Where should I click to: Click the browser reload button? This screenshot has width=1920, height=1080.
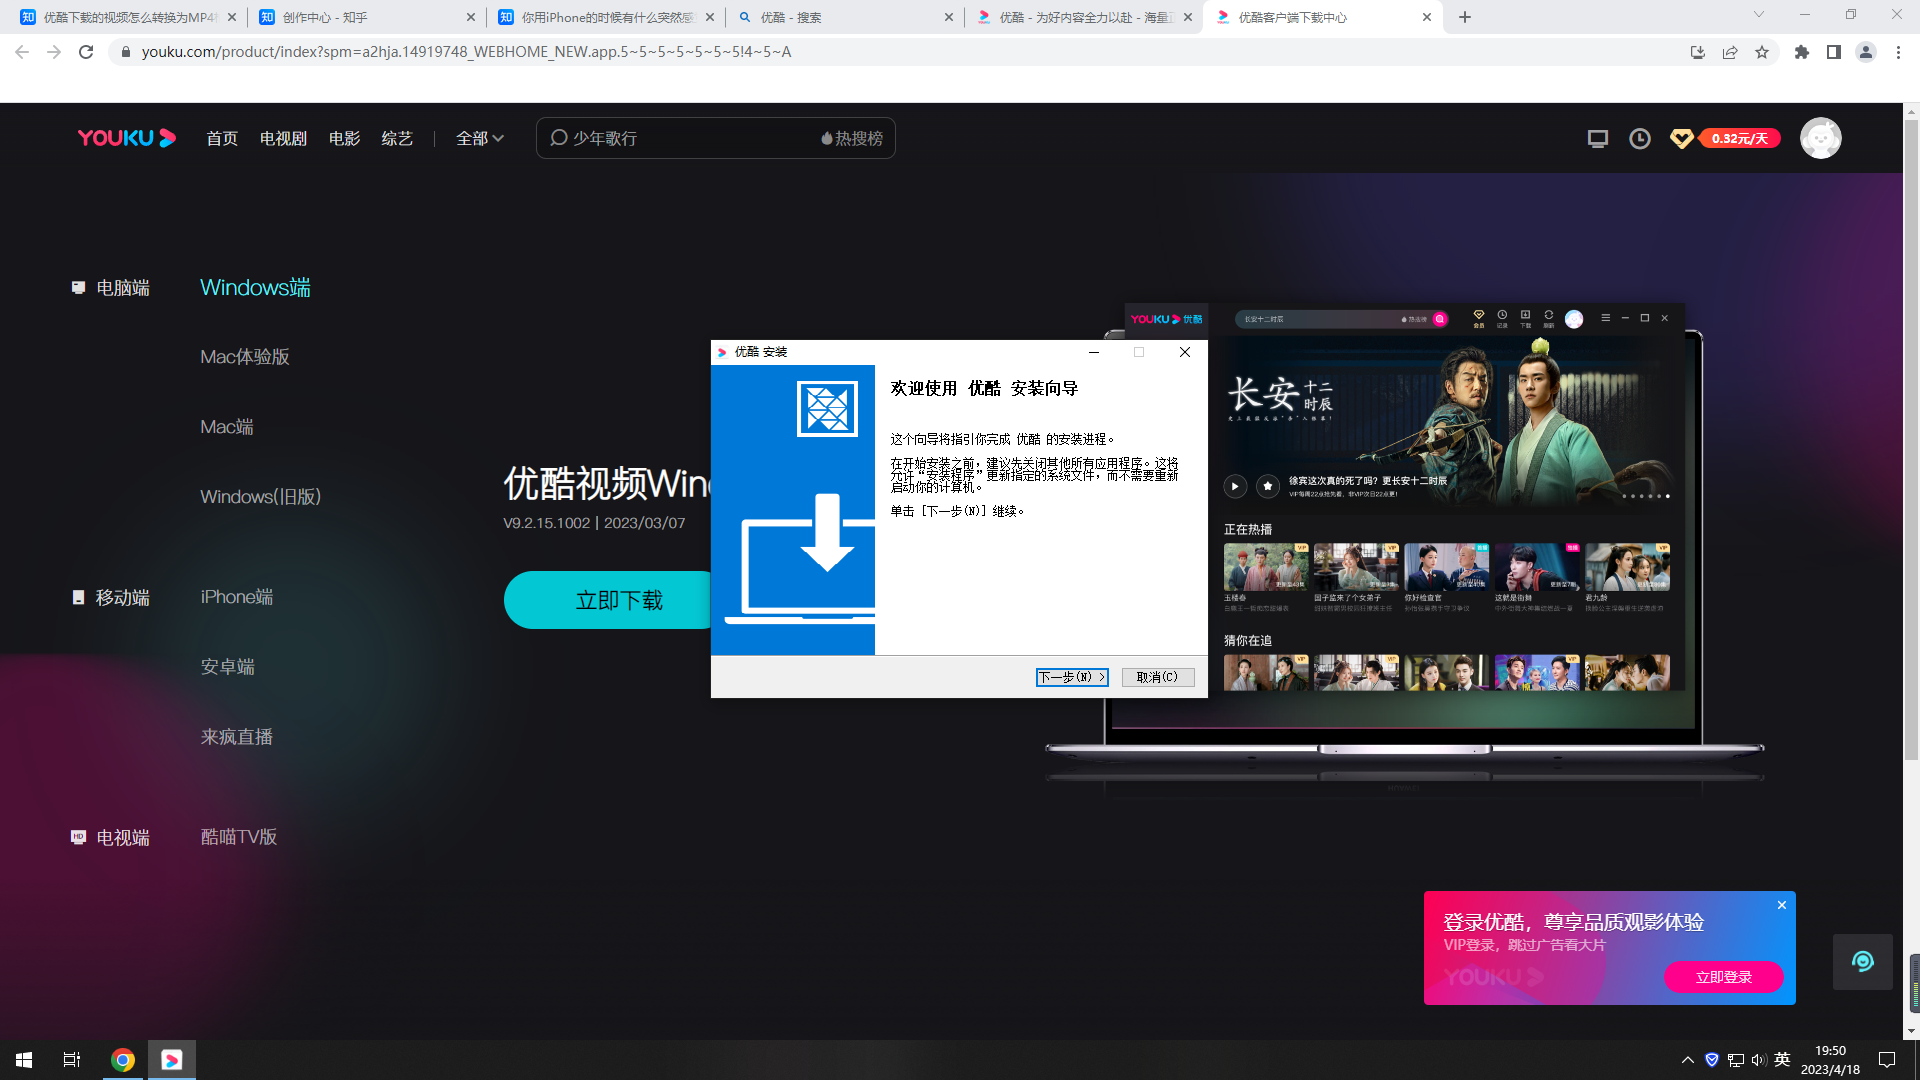coord(86,52)
